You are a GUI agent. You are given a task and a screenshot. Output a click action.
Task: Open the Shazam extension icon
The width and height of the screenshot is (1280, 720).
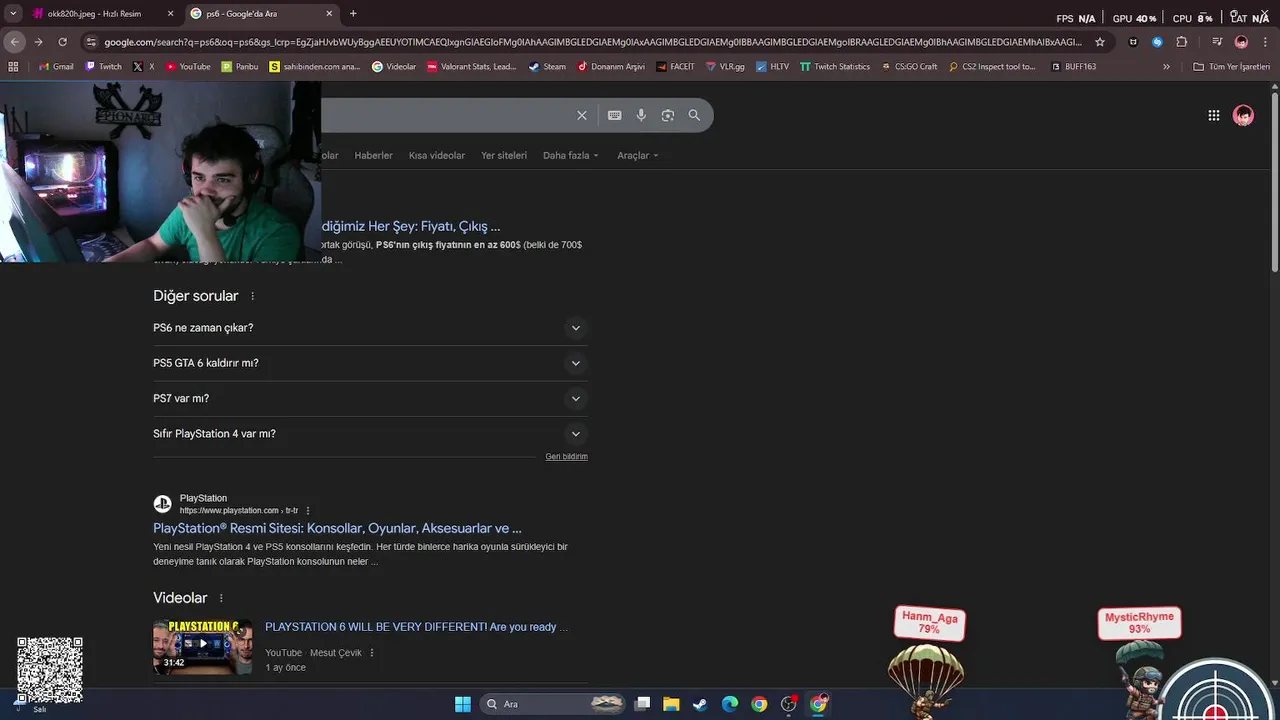point(1157,42)
